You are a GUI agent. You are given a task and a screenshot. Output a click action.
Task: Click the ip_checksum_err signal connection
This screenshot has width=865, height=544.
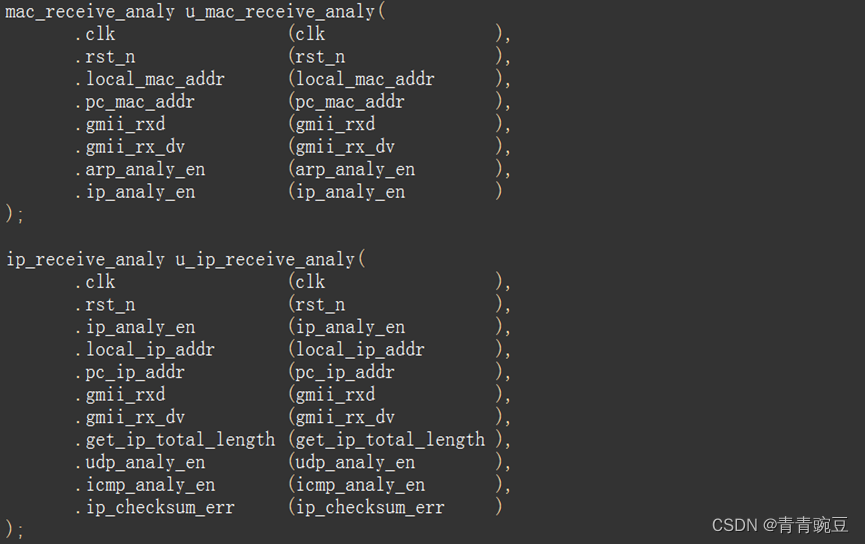click(370, 508)
